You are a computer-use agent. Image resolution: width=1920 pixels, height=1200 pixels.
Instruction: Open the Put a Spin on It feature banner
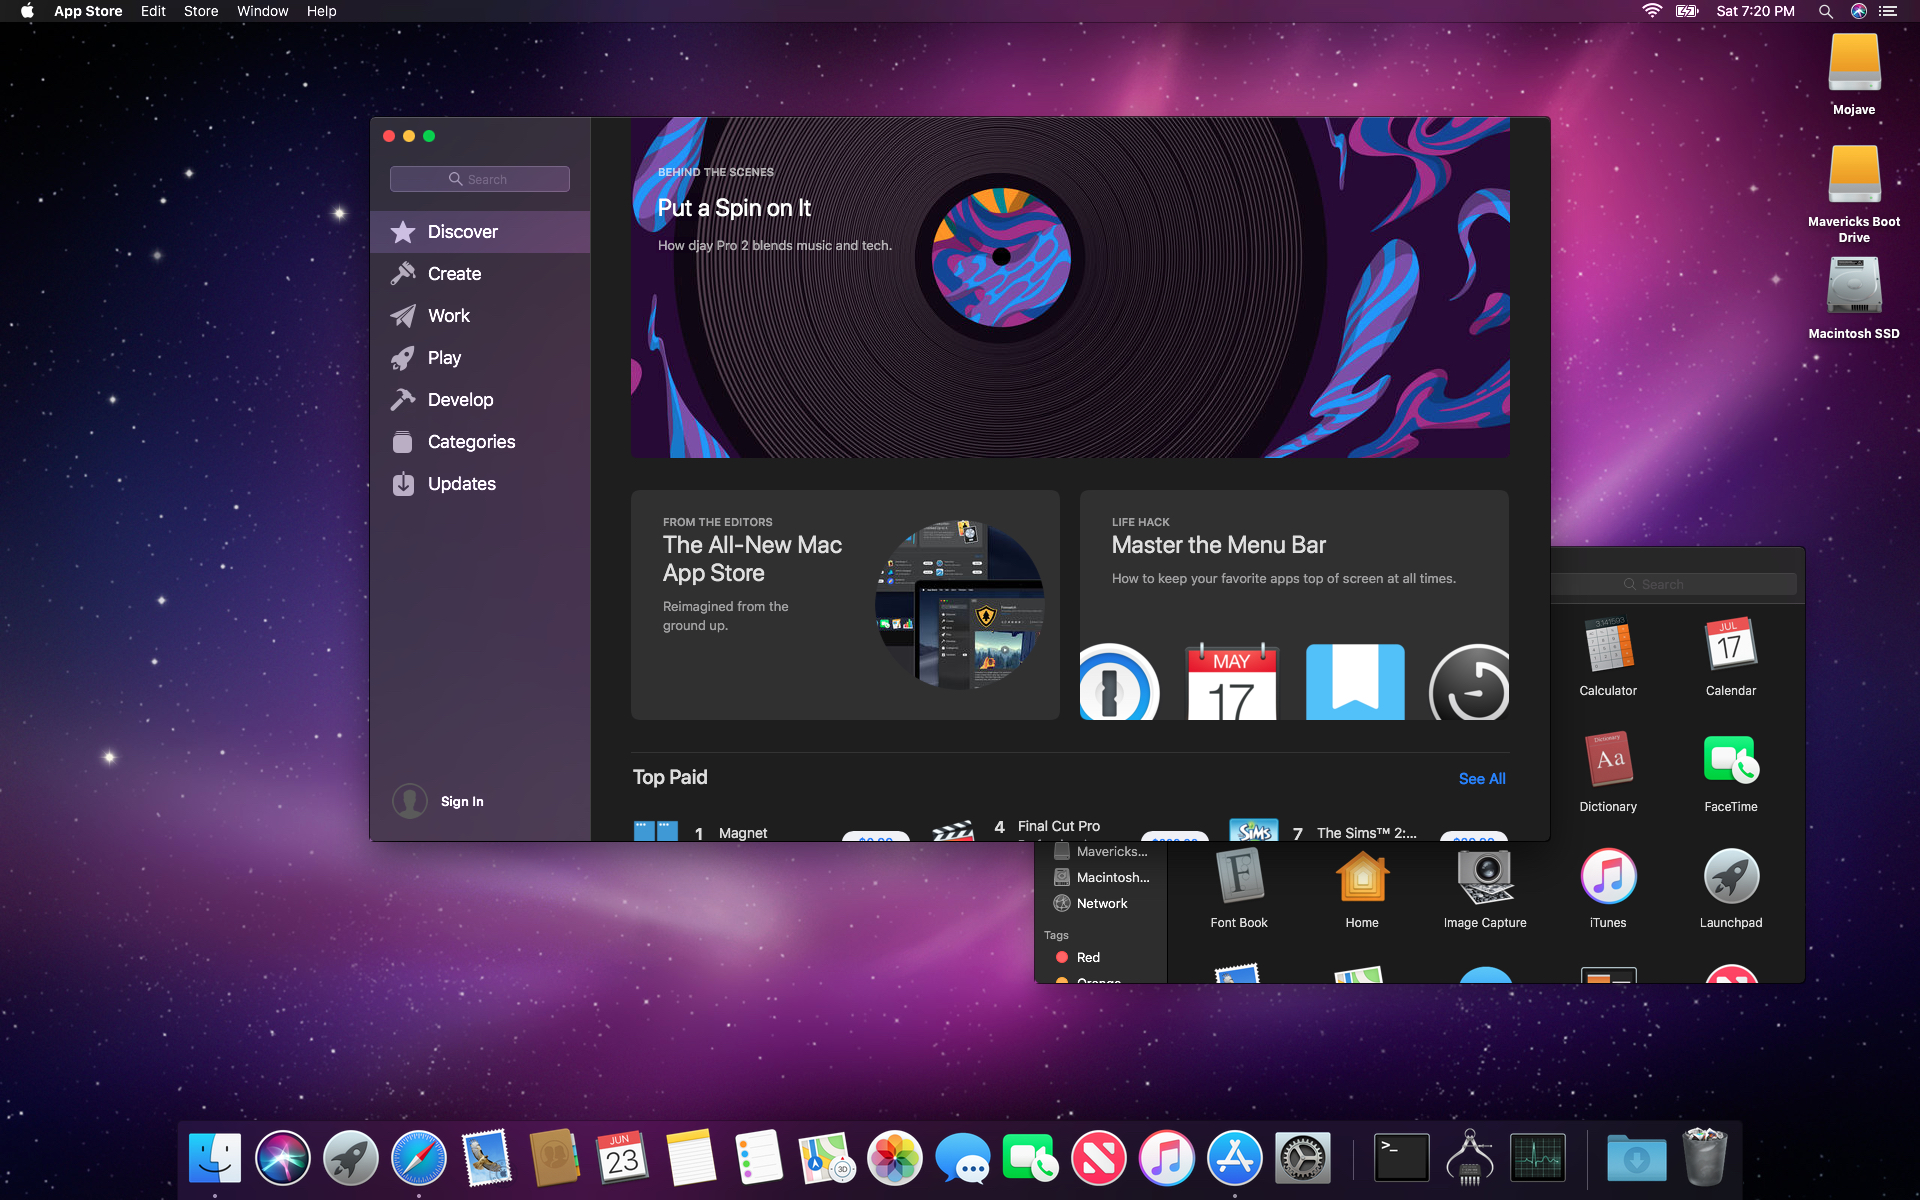[1069, 288]
